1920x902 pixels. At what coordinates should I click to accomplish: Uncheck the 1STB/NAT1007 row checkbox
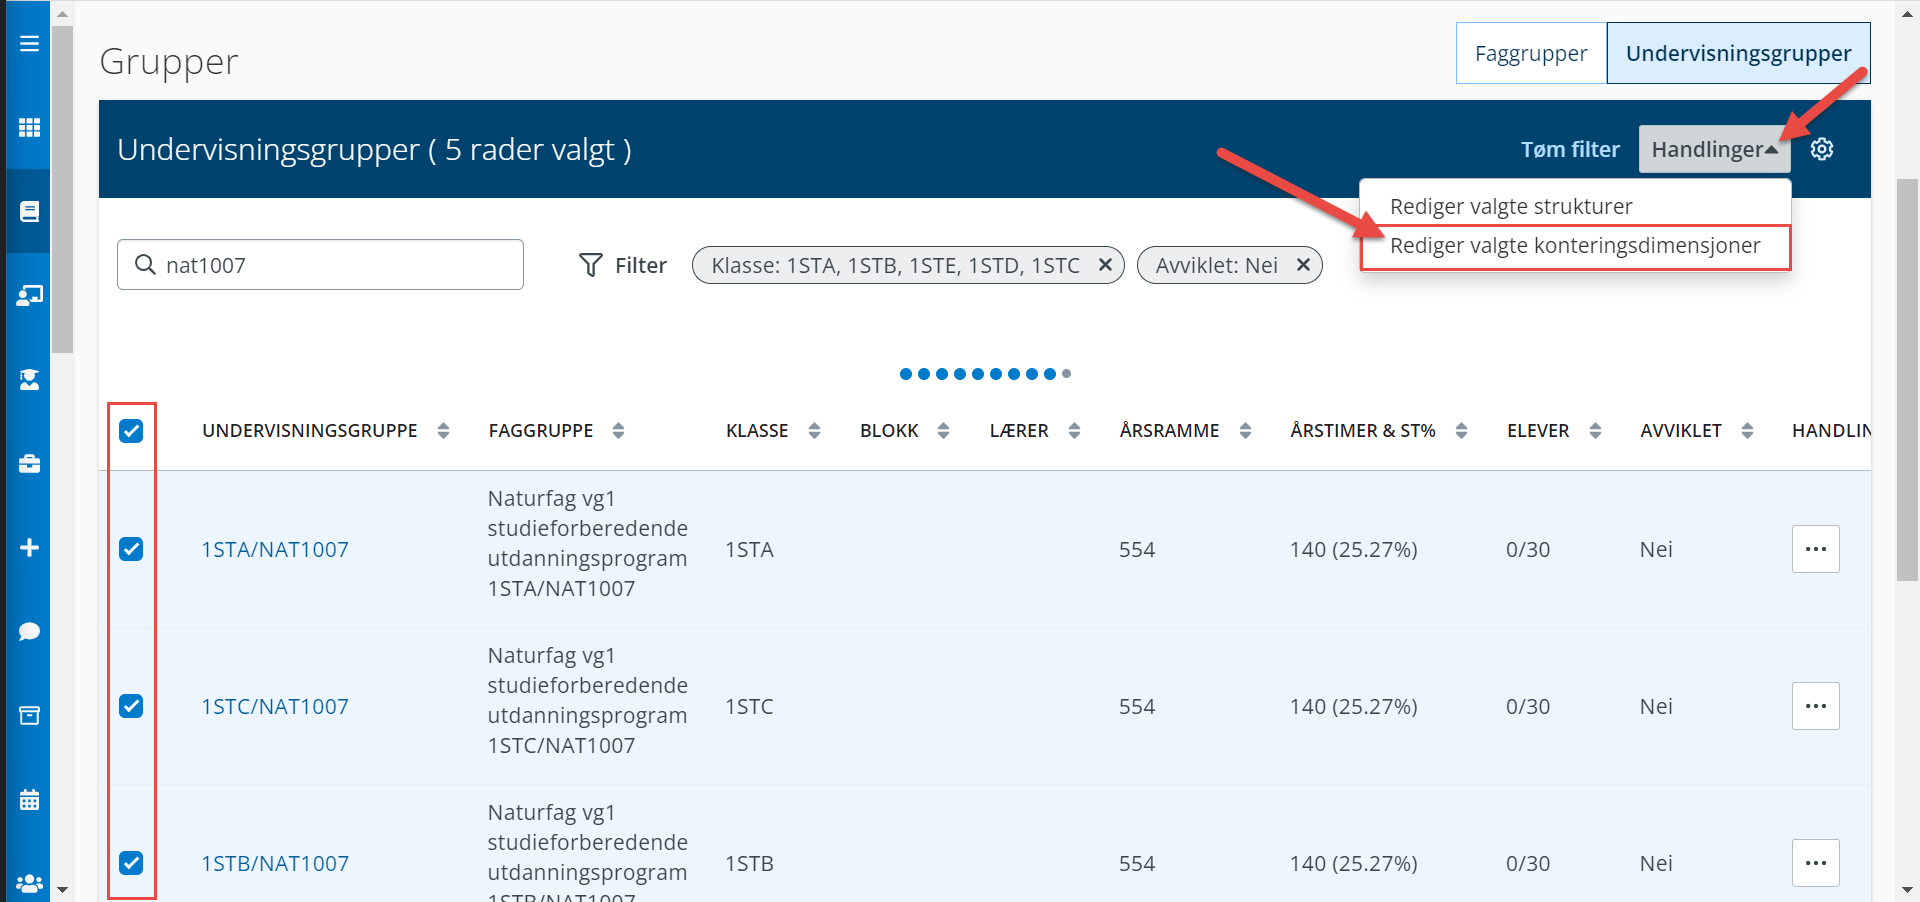[x=131, y=863]
